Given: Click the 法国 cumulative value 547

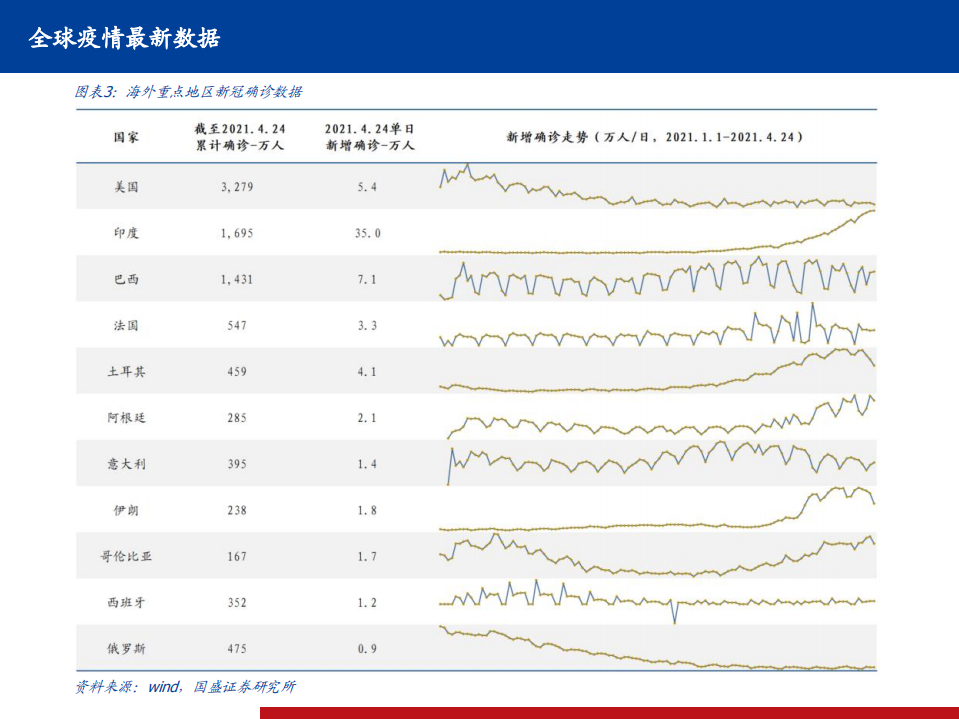Looking at the screenshot, I should coord(237,324).
